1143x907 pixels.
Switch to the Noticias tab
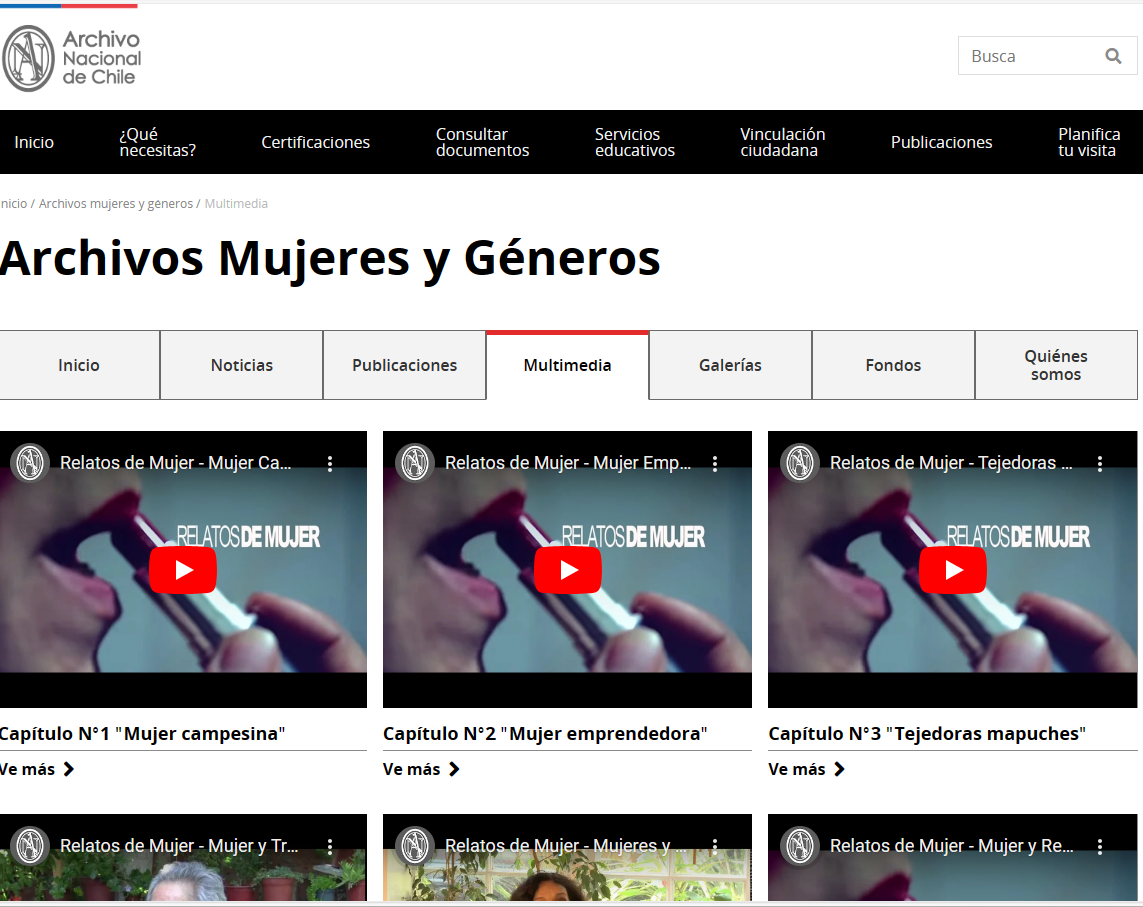pos(242,365)
